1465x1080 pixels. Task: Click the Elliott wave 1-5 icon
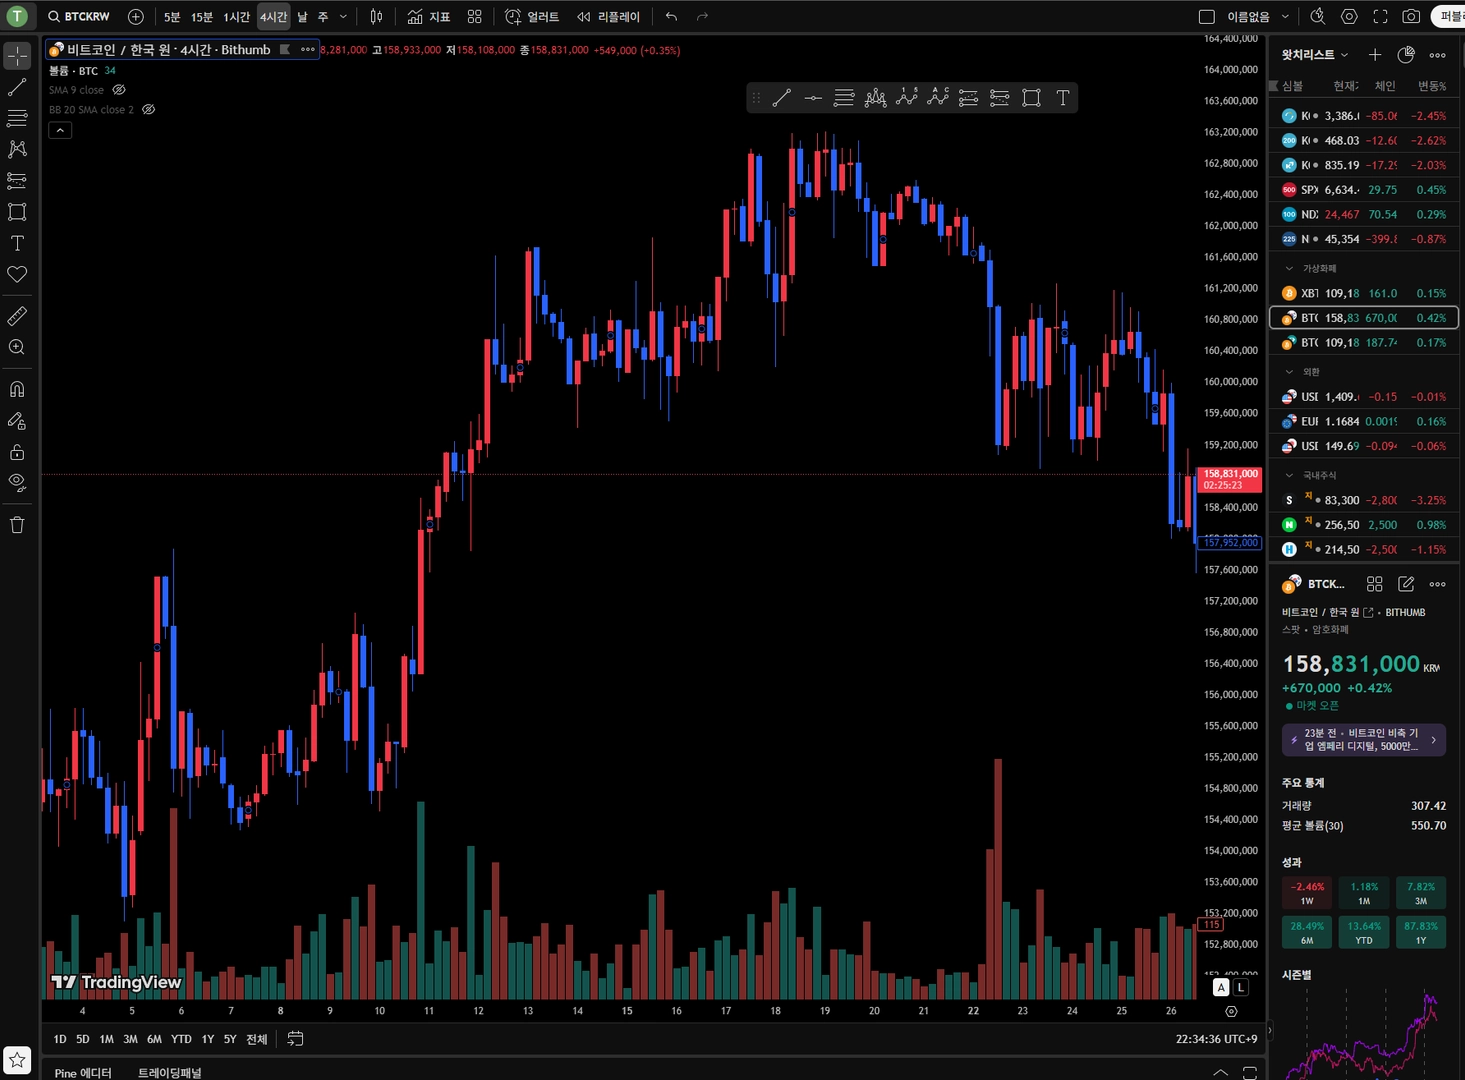click(x=906, y=98)
